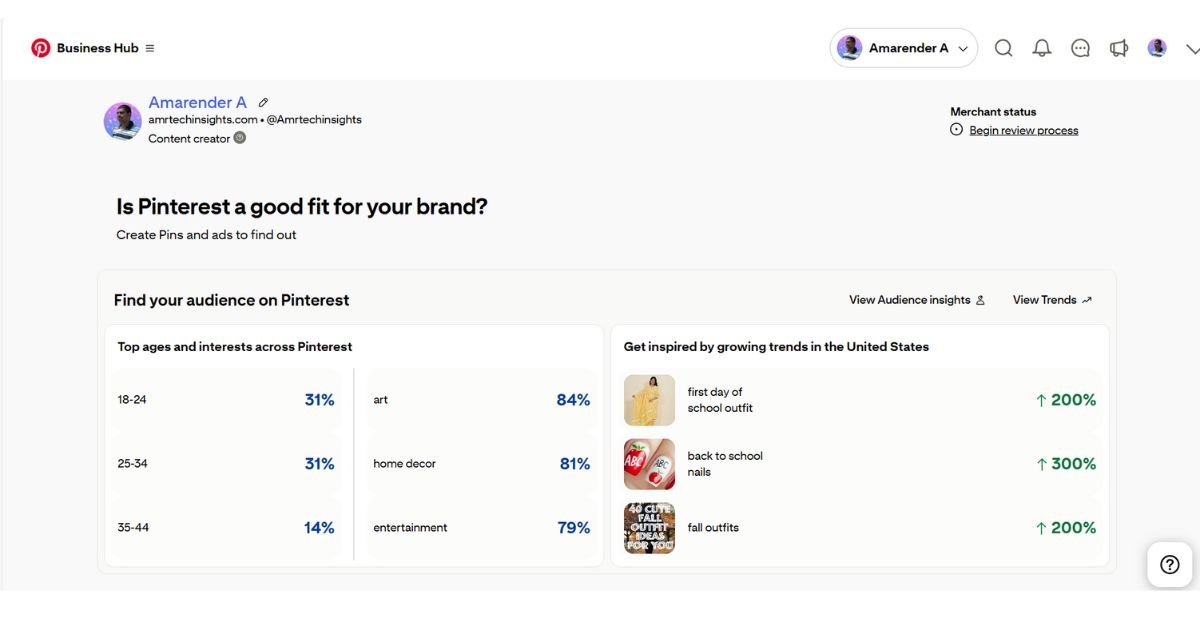Open Pinterest search
Image resolution: width=1200 pixels, height=628 pixels.
coord(1003,47)
